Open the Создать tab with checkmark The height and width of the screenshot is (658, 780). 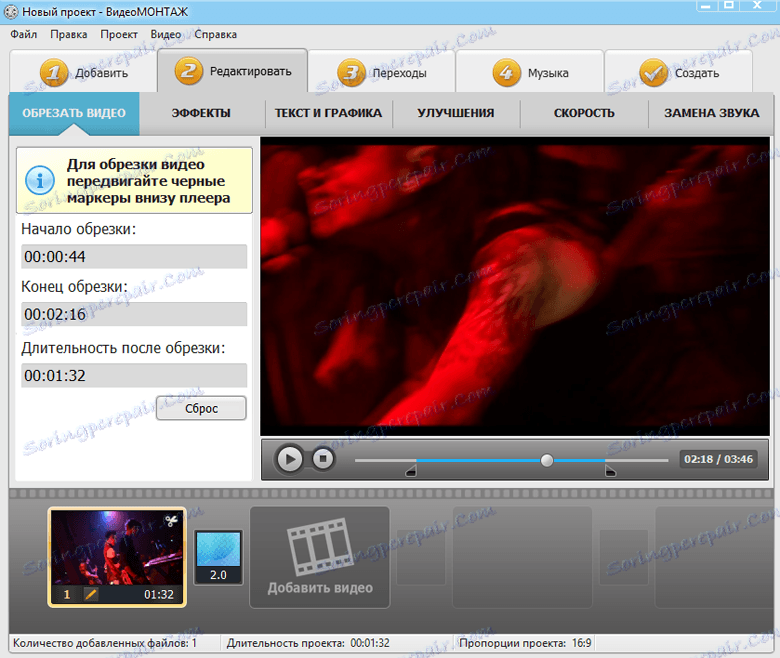[x=679, y=72]
